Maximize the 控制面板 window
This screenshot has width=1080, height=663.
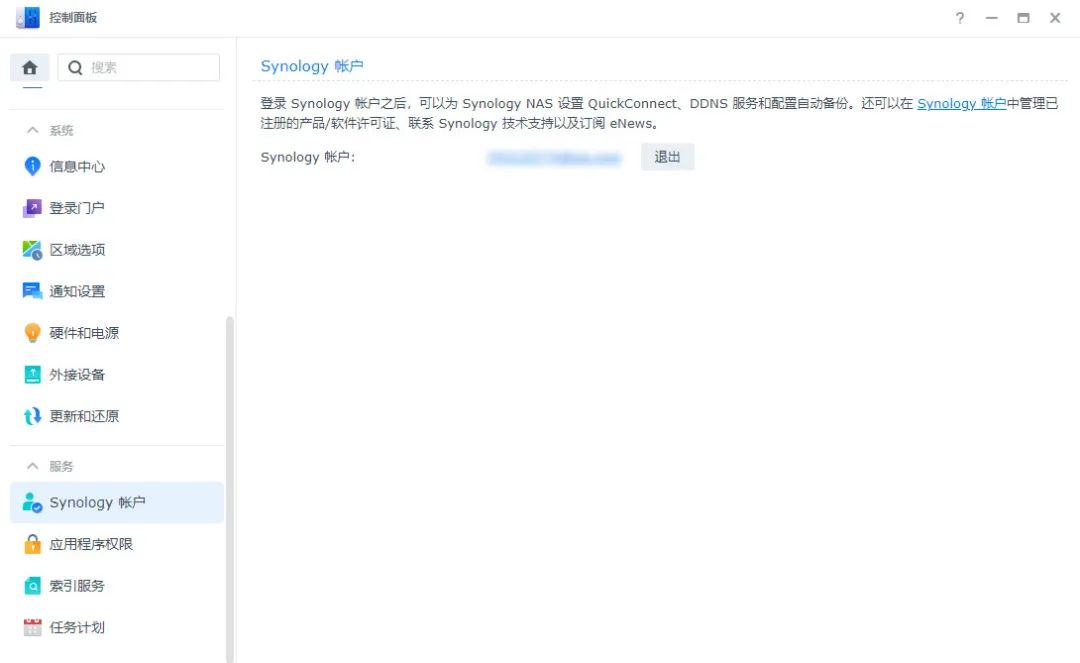tap(1024, 18)
